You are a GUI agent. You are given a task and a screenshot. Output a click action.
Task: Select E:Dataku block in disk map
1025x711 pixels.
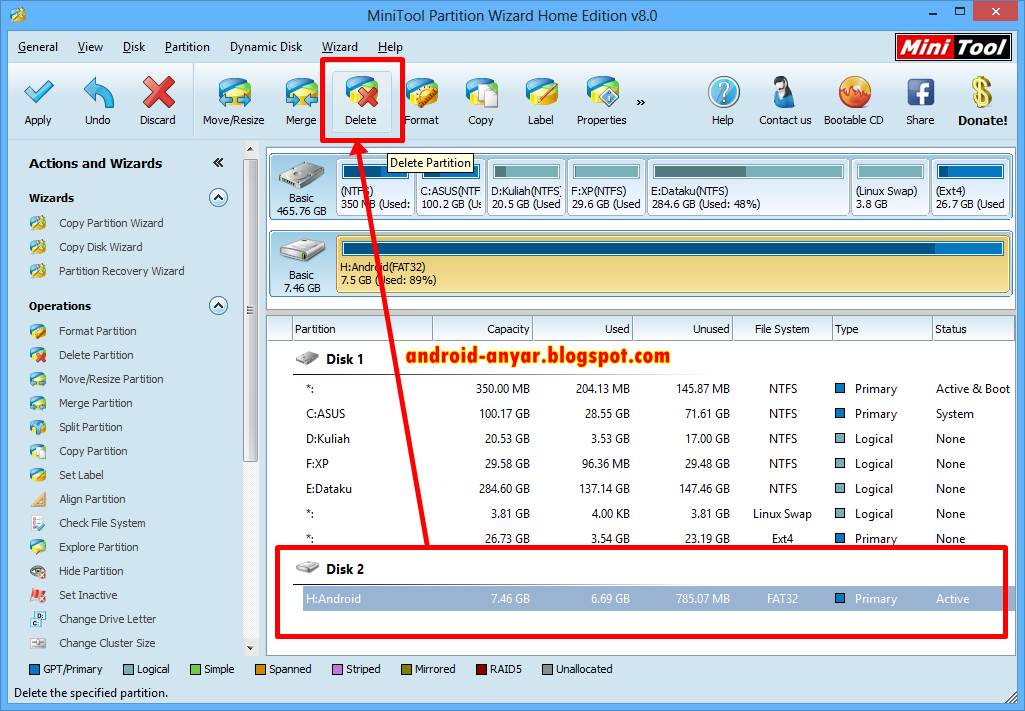tap(748, 187)
